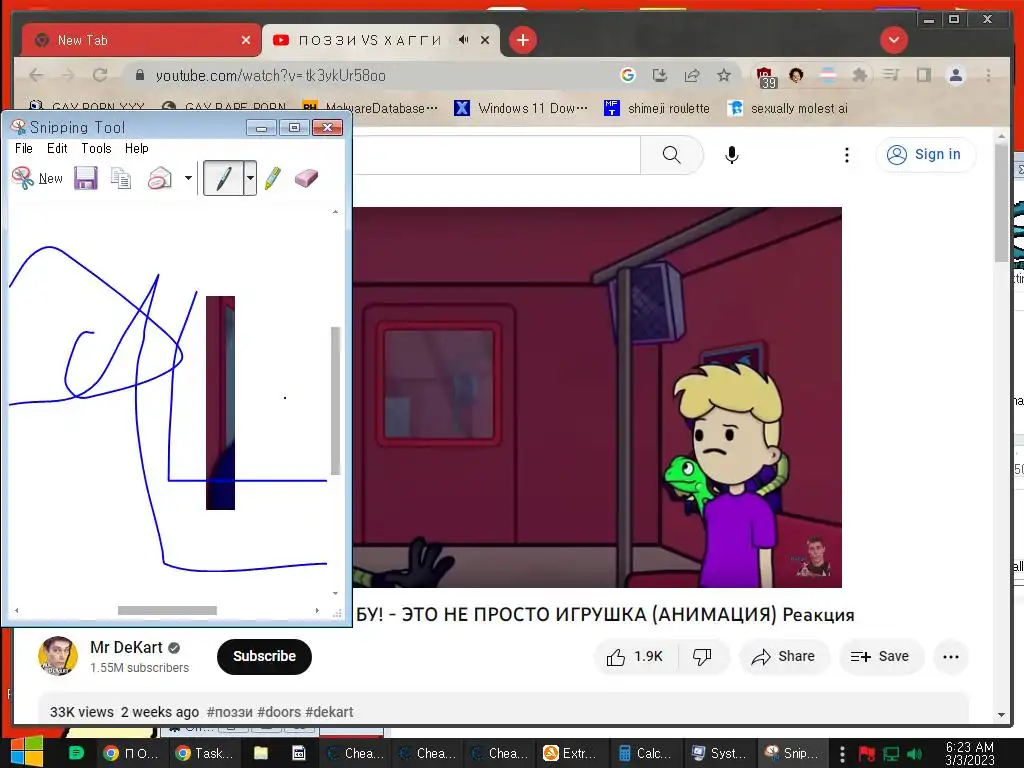Click the install app icon in address bar
Image resolution: width=1024 pixels, height=768 pixels.
coord(660,75)
